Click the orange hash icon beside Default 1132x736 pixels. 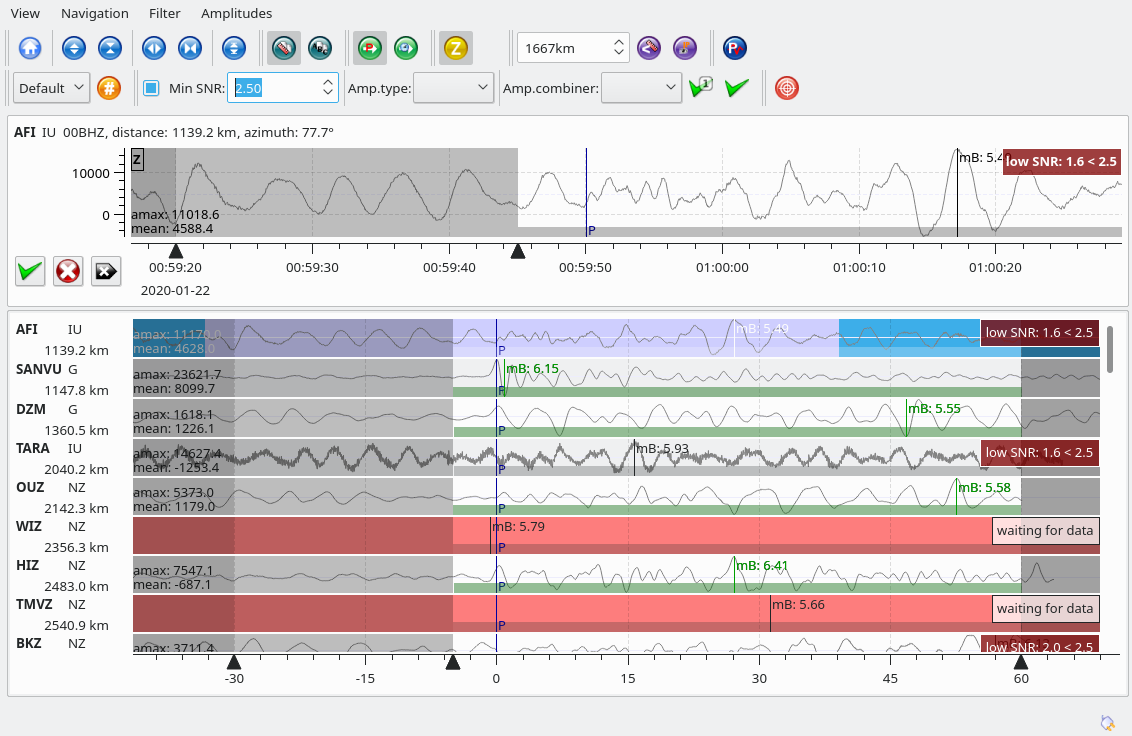[109, 88]
